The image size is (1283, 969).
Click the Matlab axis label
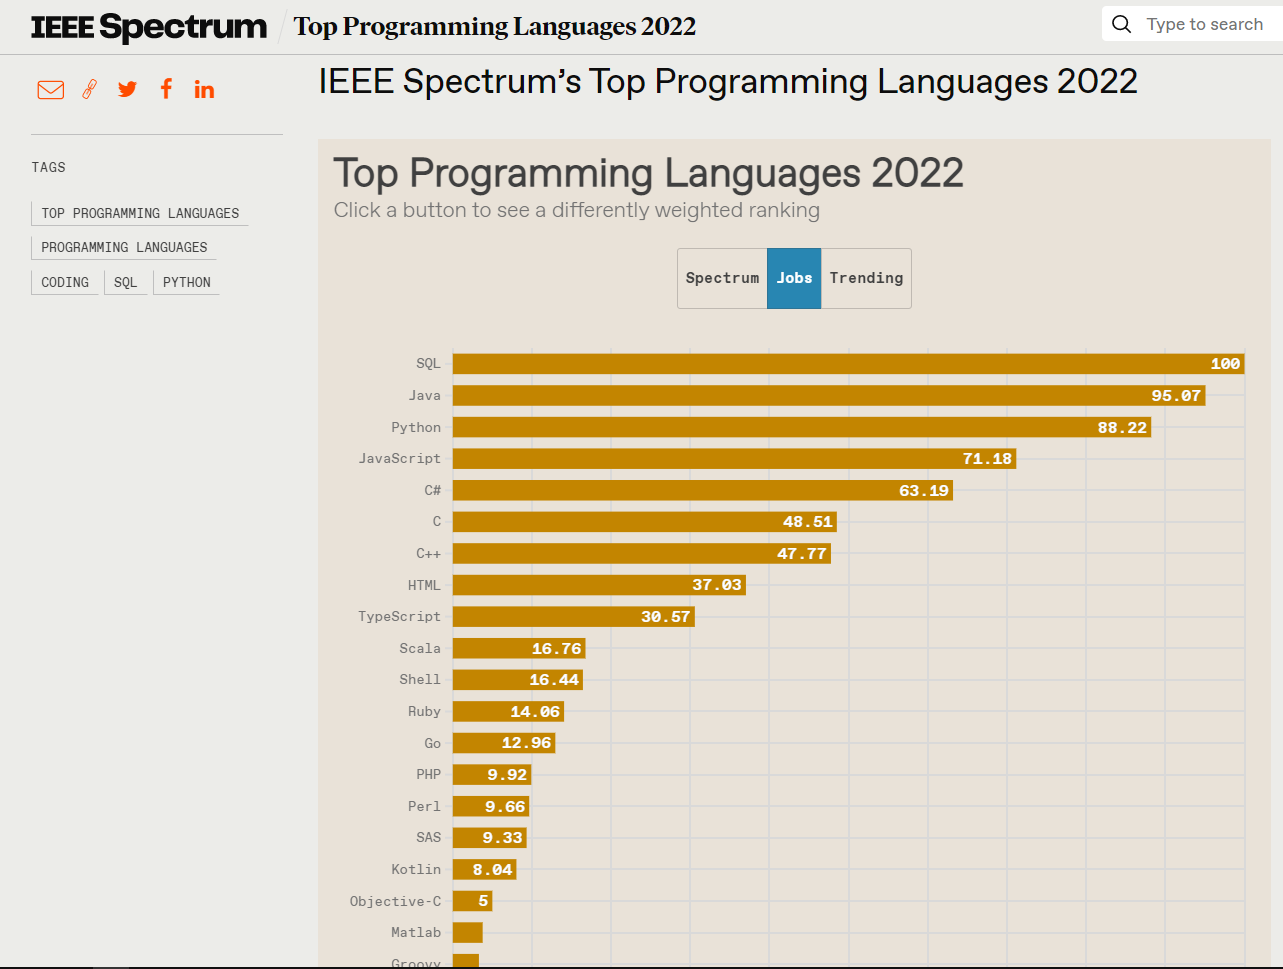point(416,932)
